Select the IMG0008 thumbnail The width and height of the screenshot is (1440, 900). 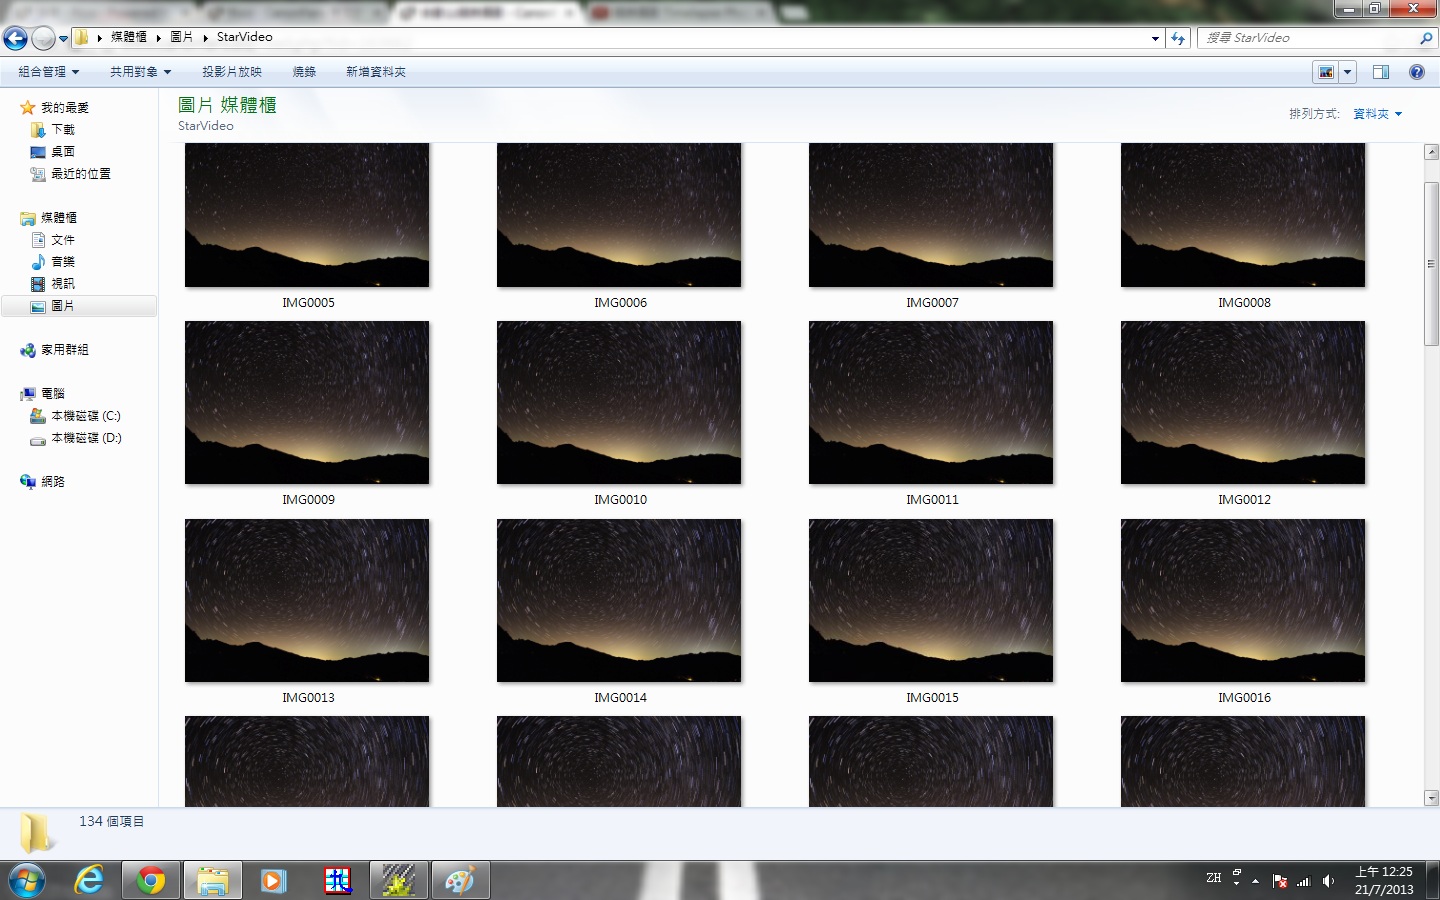(x=1243, y=215)
